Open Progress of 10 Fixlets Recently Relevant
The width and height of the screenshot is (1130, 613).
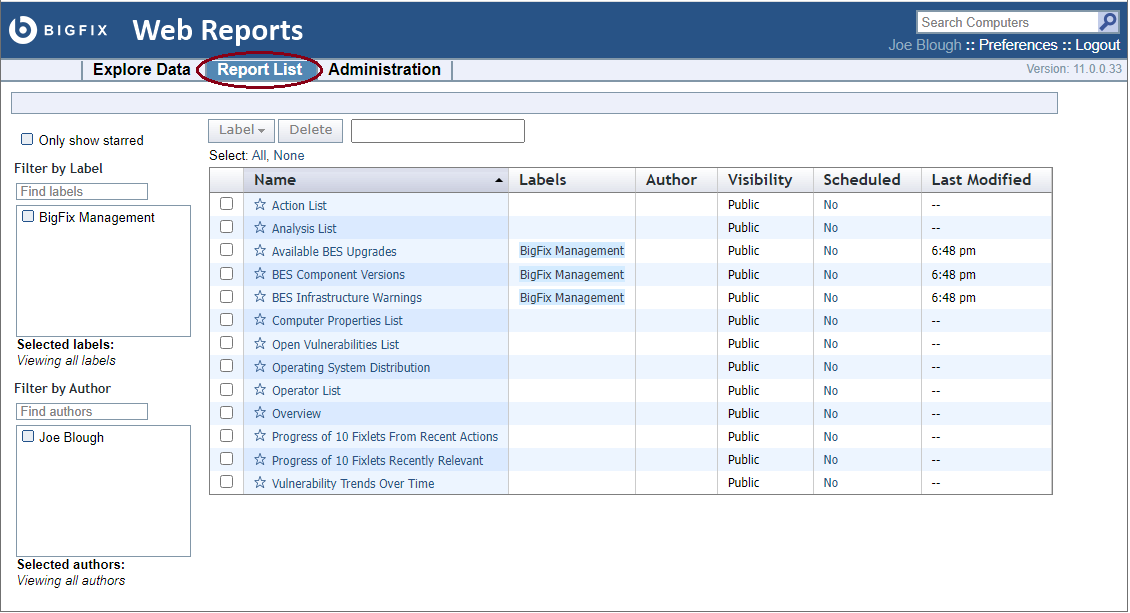pyautogui.click(x=378, y=460)
